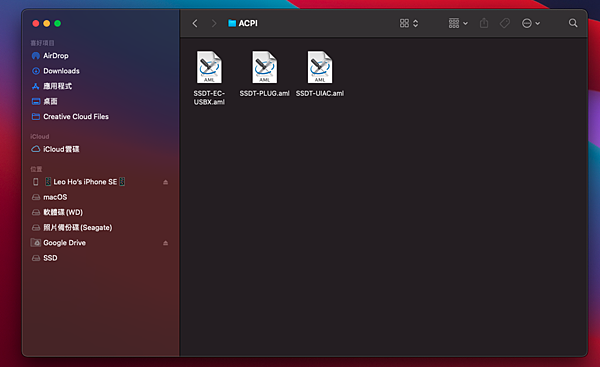Open Finder search magnifier icon
Image resolution: width=600 pixels, height=367 pixels.
click(x=573, y=23)
